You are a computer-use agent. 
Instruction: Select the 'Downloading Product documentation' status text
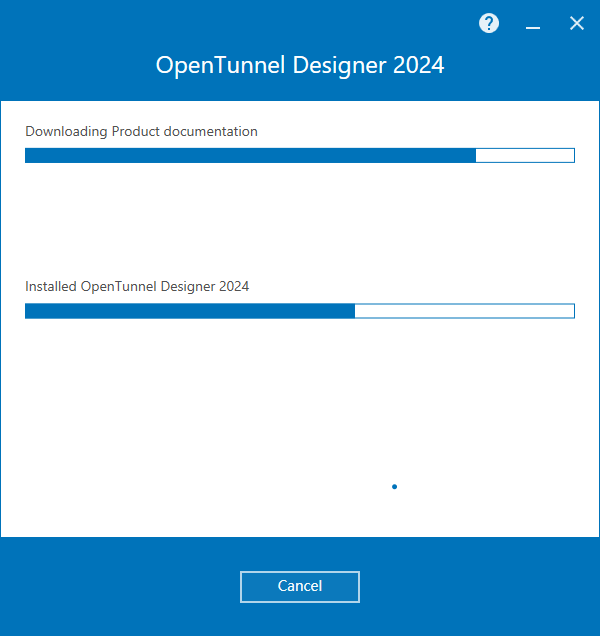click(x=141, y=131)
